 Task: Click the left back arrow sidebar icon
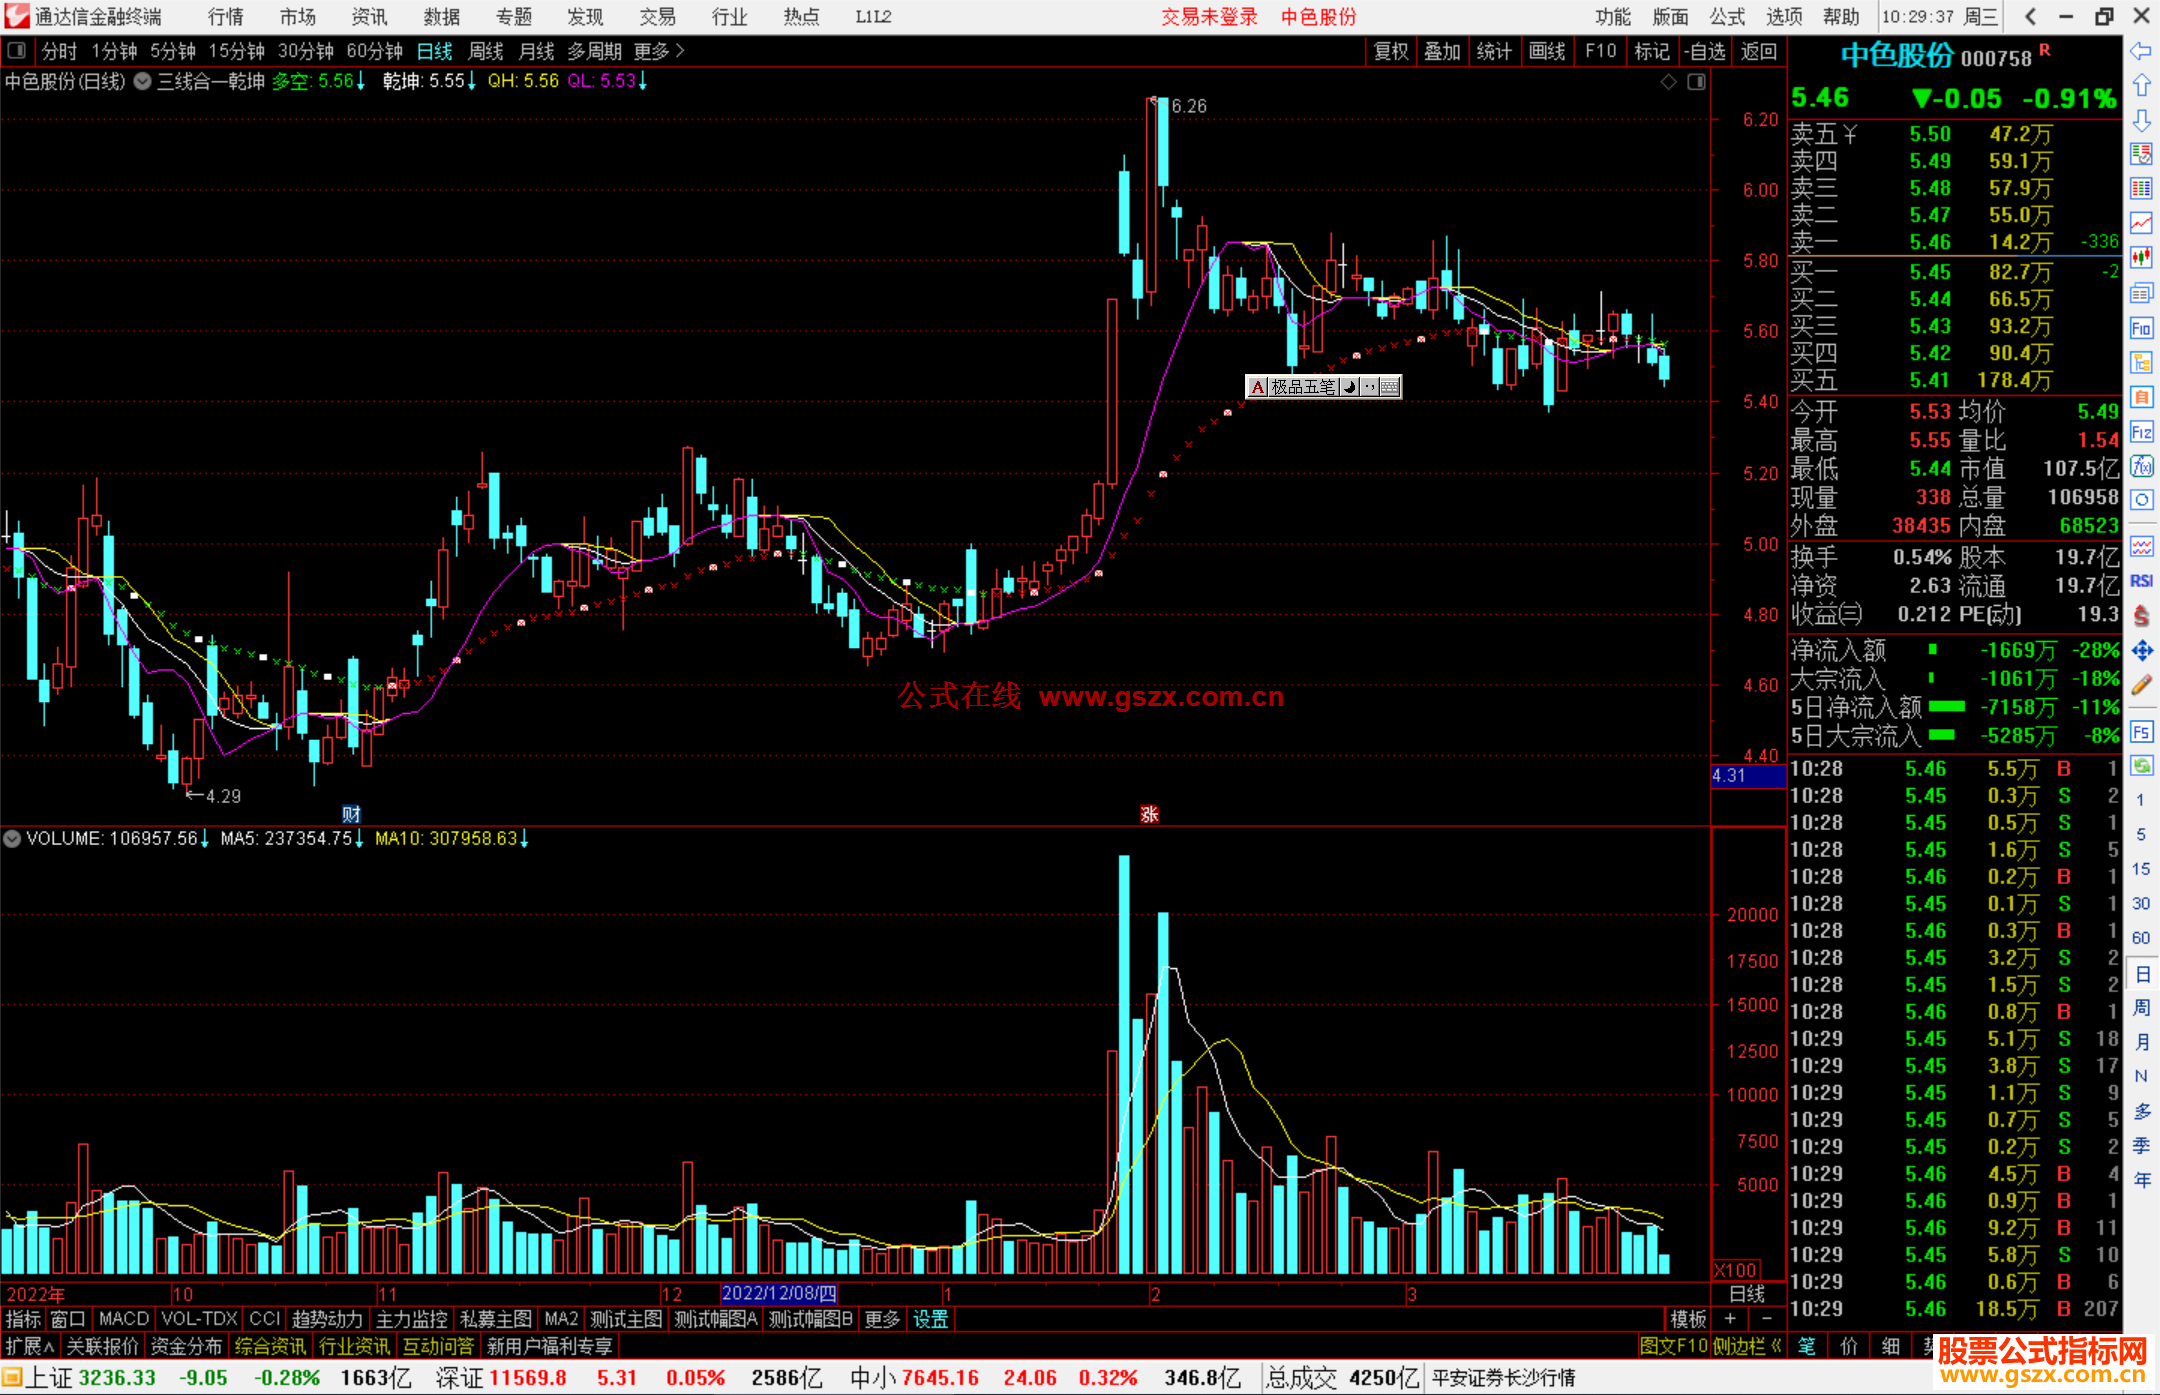pyautogui.click(x=2141, y=51)
